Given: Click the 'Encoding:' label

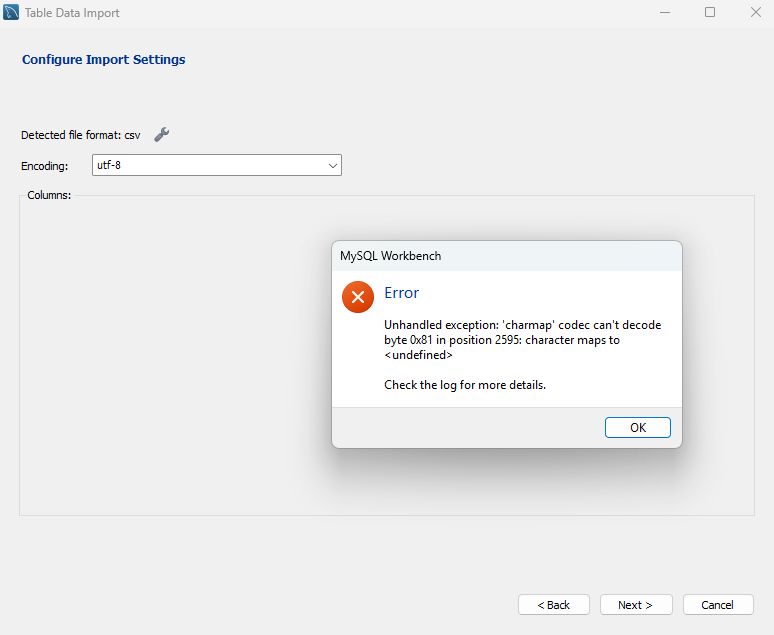Looking at the screenshot, I should click(44, 166).
